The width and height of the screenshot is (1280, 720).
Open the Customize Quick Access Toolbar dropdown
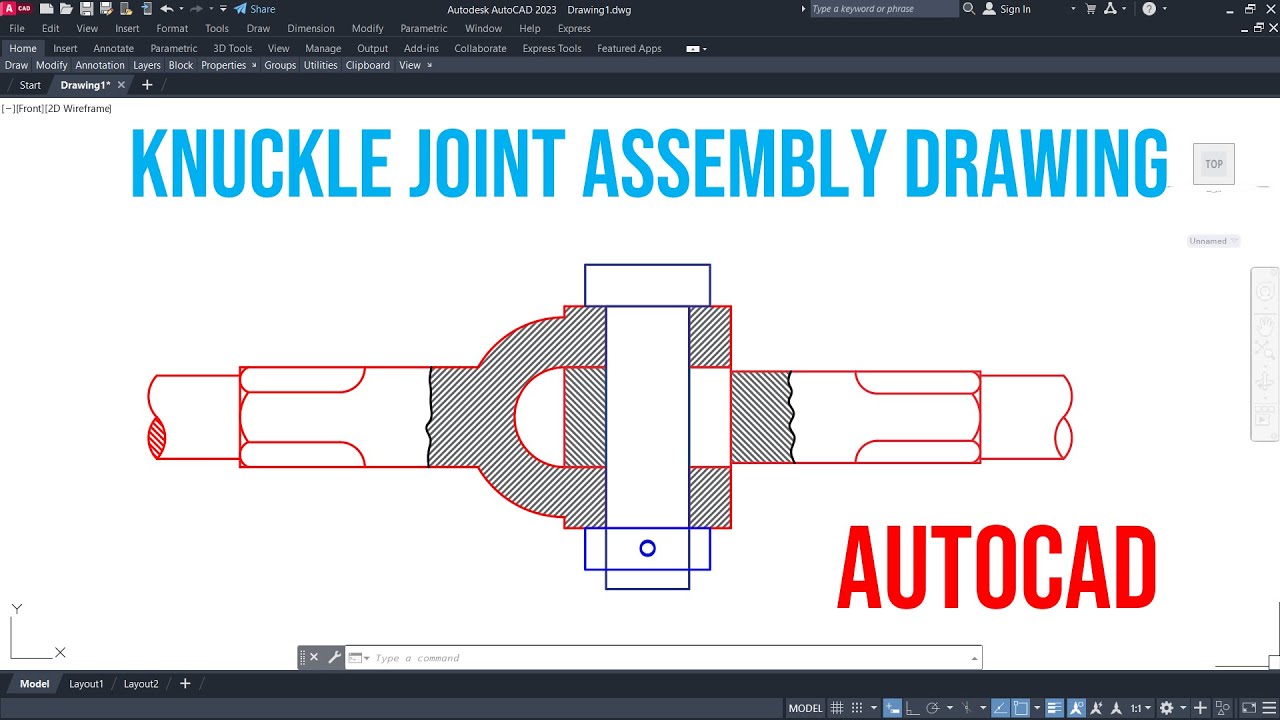pyautogui.click(x=224, y=9)
